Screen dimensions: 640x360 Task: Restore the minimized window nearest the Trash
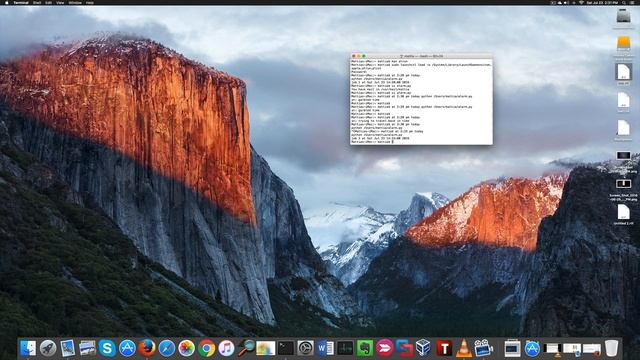[x=591, y=349]
